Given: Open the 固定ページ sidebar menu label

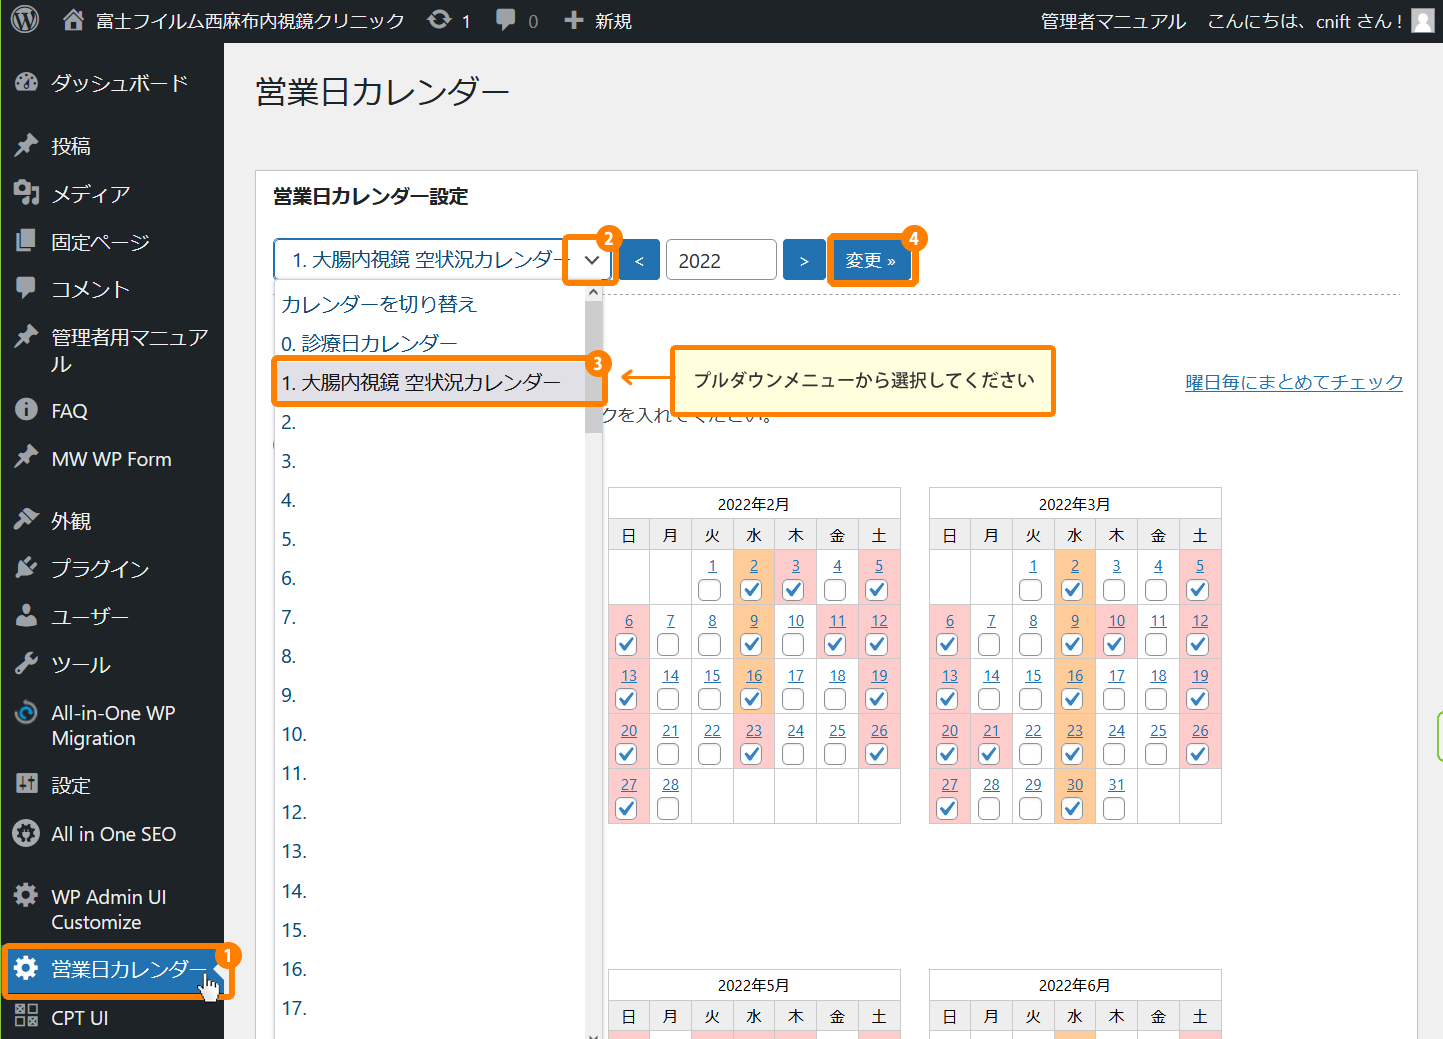Looking at the screenshot, I should [x=100, y=242].
